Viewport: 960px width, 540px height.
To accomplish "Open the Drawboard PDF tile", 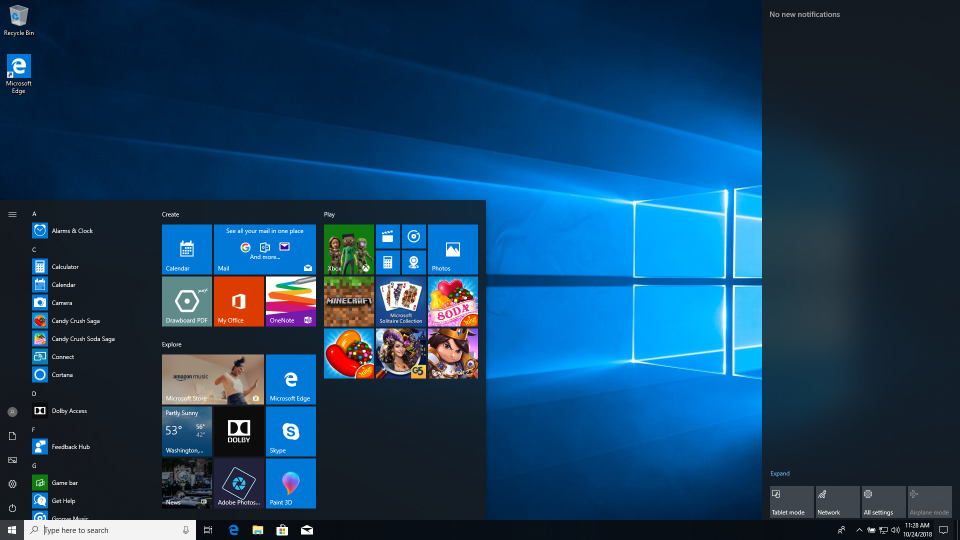I will (x=187, y=302).
